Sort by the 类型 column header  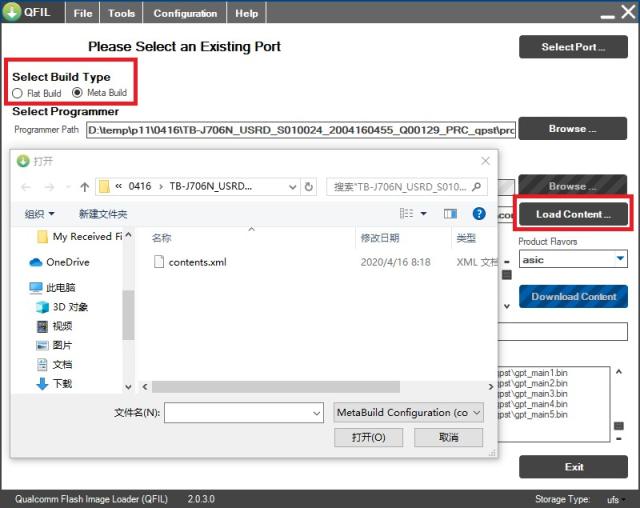click(x=466, y=238)
